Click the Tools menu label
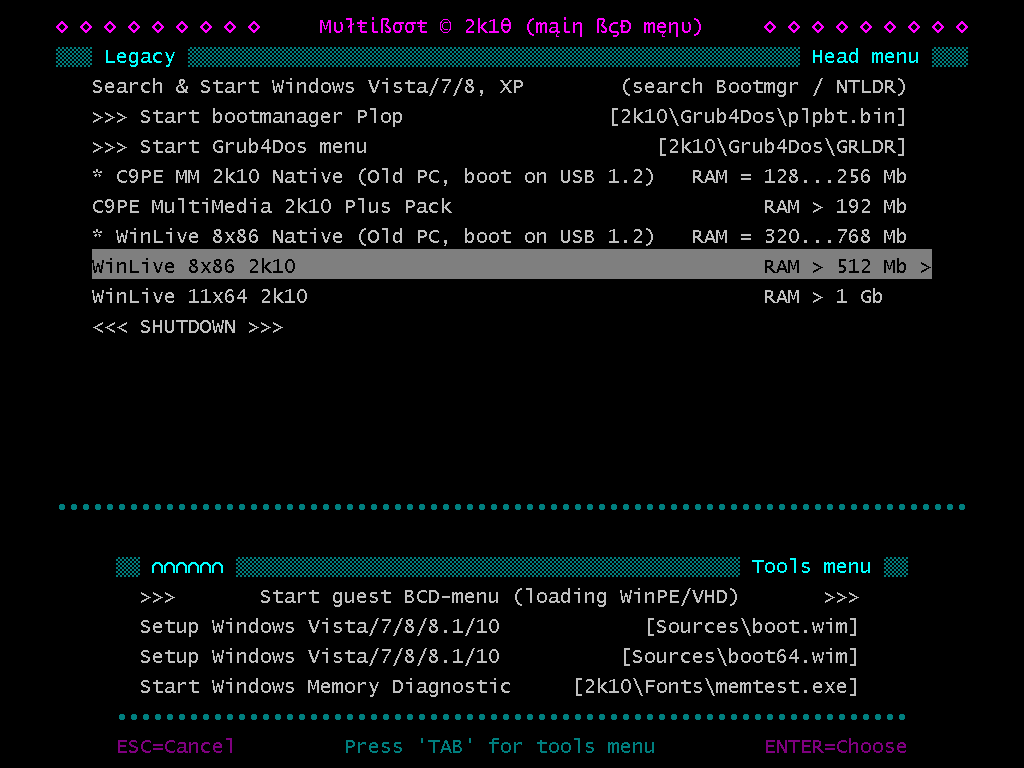The image size is (1024, 768). coord(811,567)
